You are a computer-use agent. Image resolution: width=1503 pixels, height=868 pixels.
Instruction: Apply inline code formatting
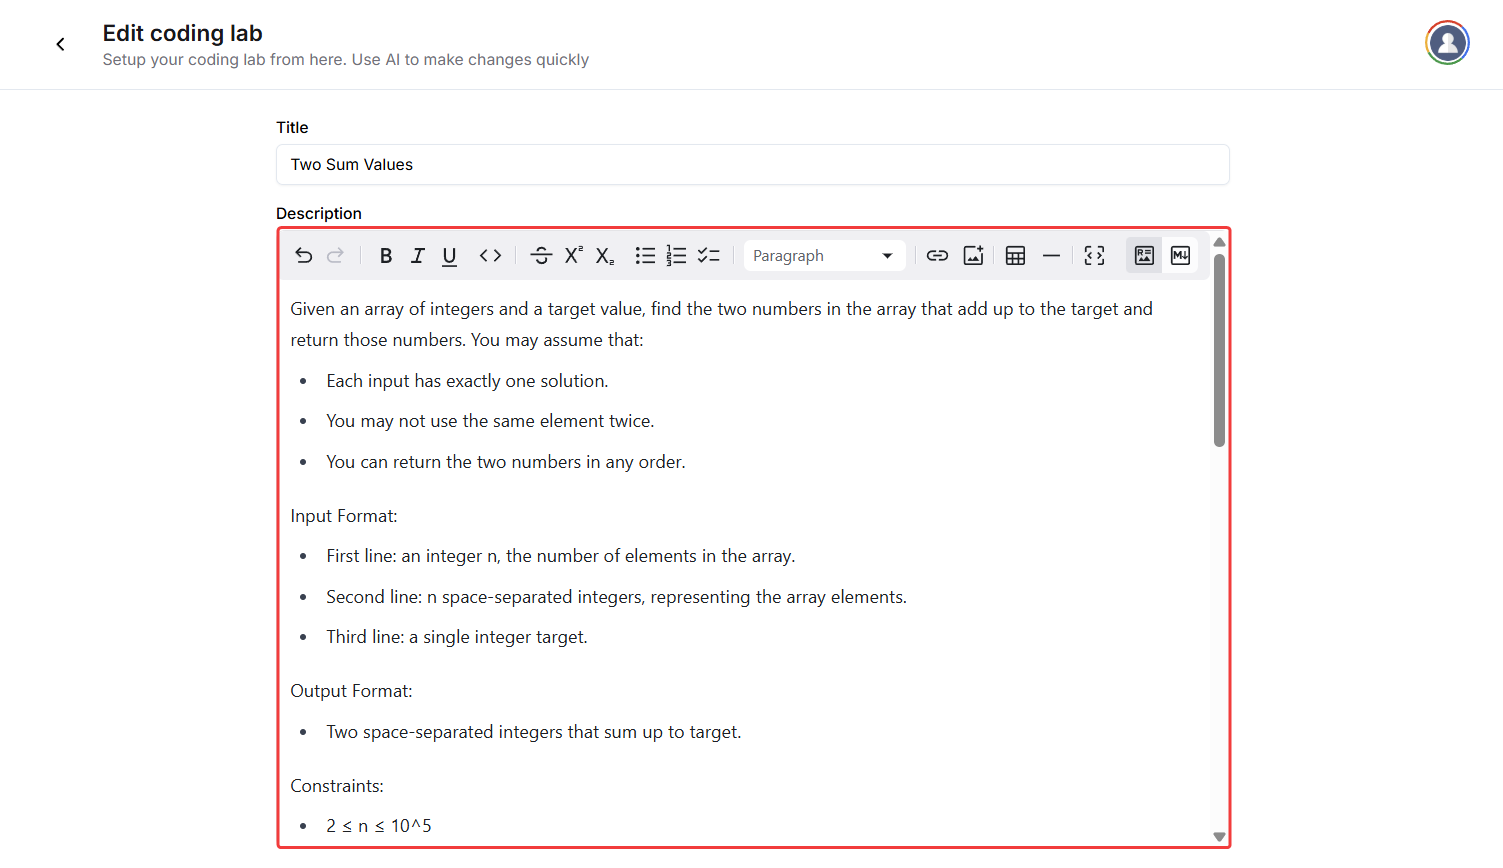[490, 256]
